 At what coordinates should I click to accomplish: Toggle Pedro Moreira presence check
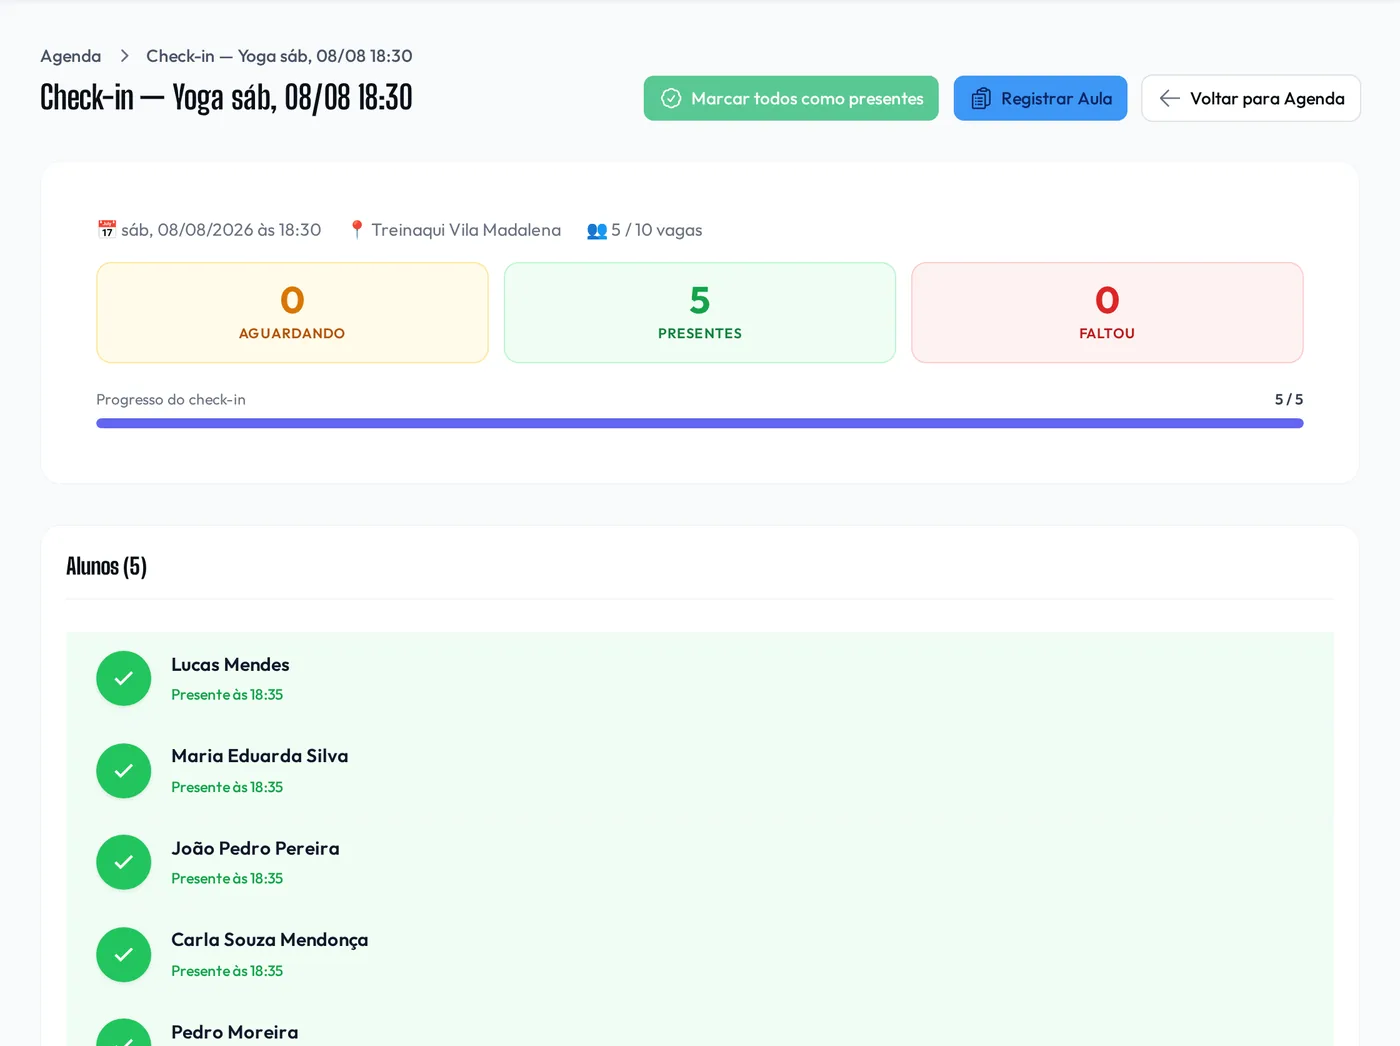pos(124,1033)
